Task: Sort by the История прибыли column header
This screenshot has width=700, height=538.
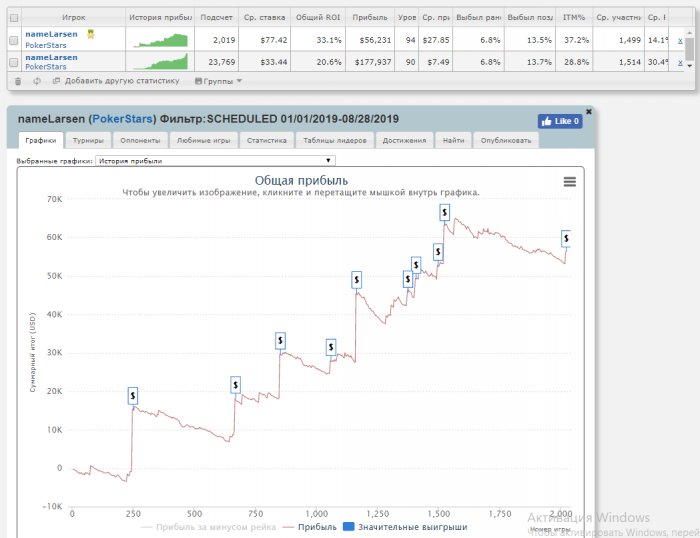Action: [x=160, y=17]
